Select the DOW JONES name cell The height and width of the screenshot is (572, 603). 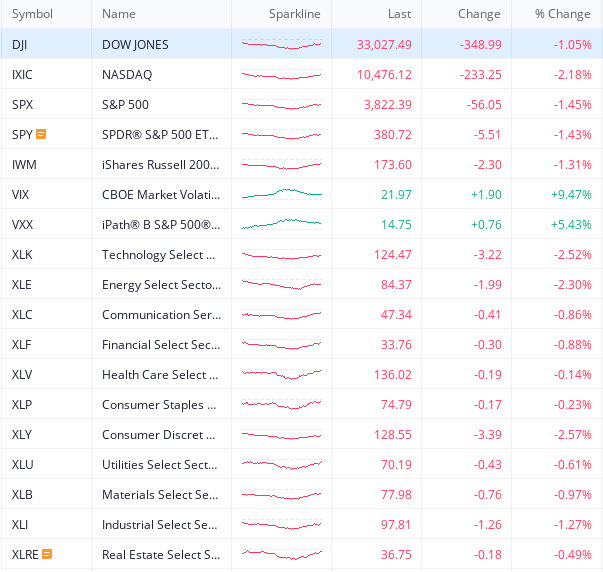[162, 44]
